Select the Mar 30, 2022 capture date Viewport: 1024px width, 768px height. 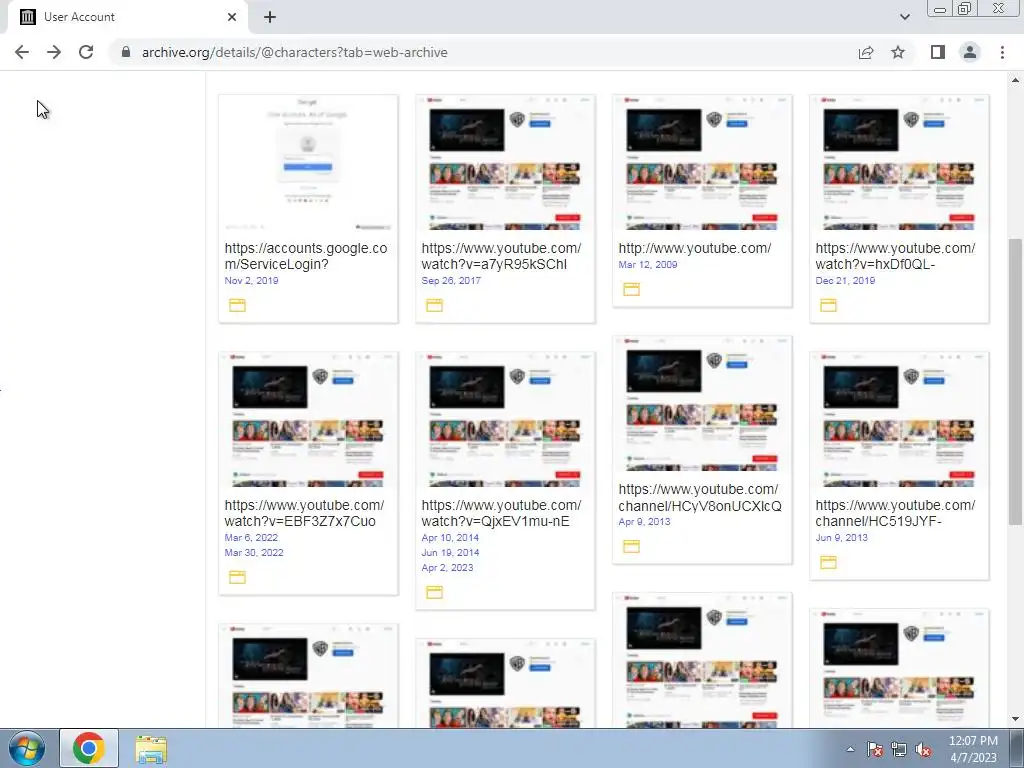[254, 552]
